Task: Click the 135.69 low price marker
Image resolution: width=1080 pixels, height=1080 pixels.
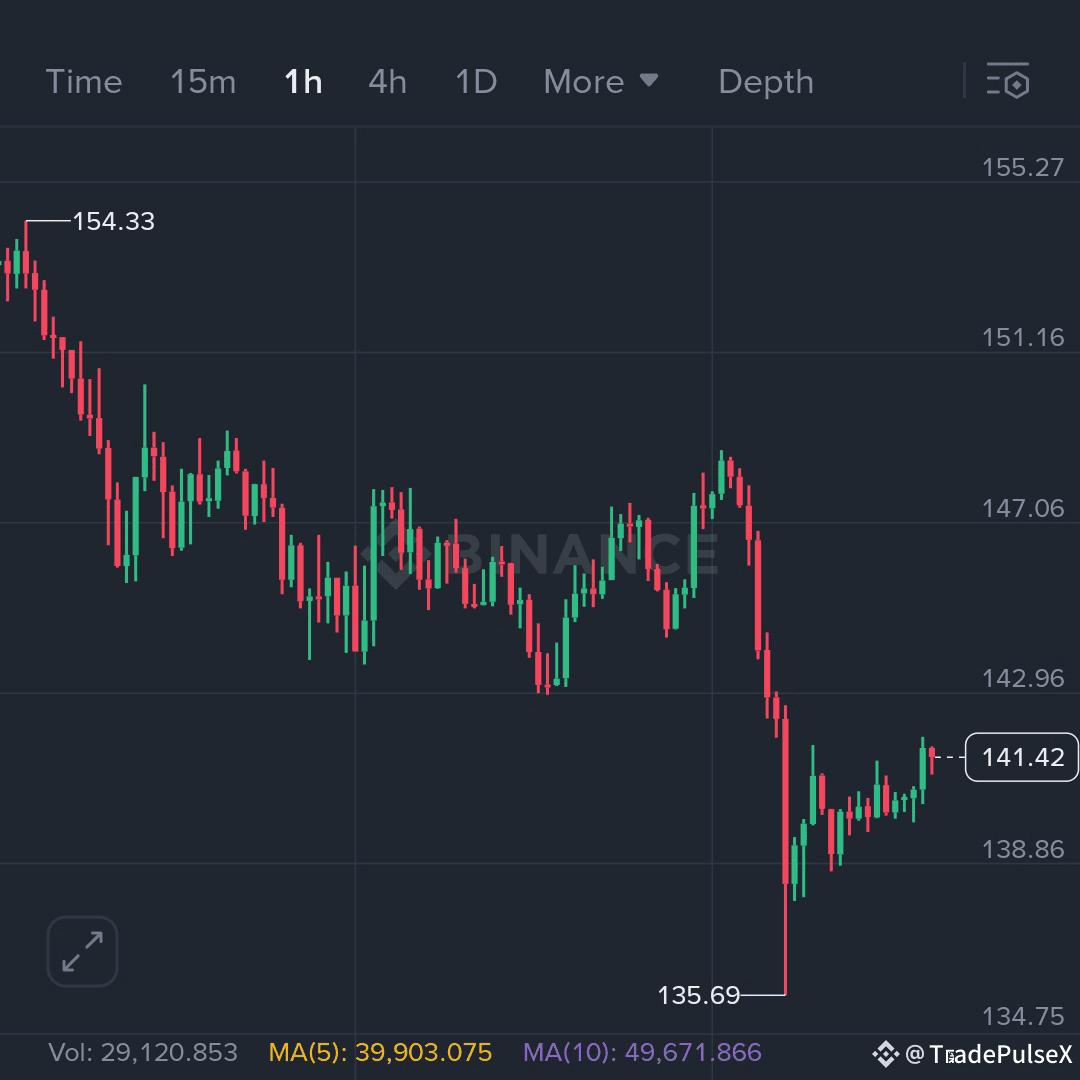Action: pyautogui.click(x=698, y=995)
